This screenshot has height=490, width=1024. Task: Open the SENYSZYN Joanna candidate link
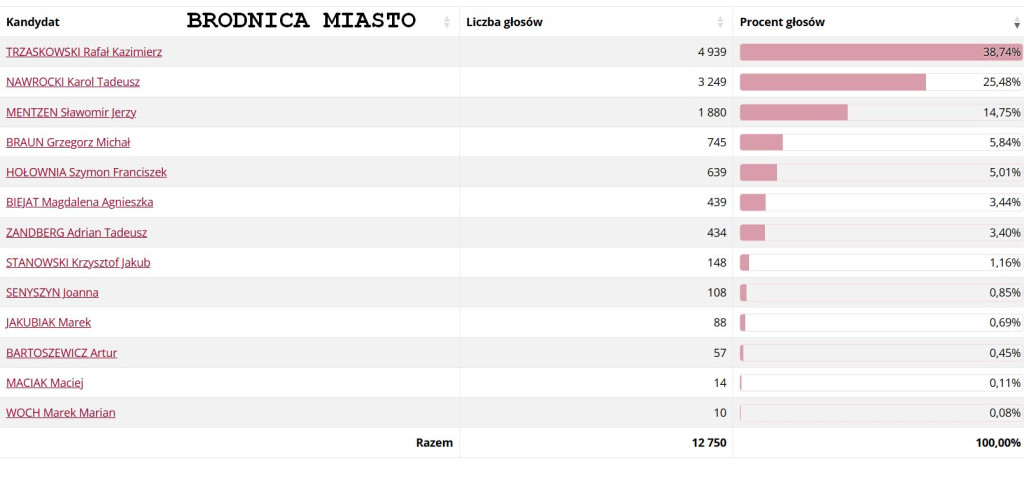pos(52,293)
